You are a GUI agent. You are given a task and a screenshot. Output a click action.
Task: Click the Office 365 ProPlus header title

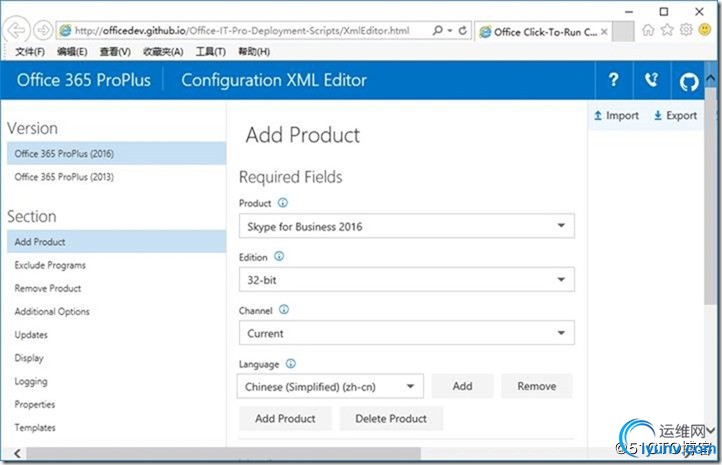coord(84,80)
